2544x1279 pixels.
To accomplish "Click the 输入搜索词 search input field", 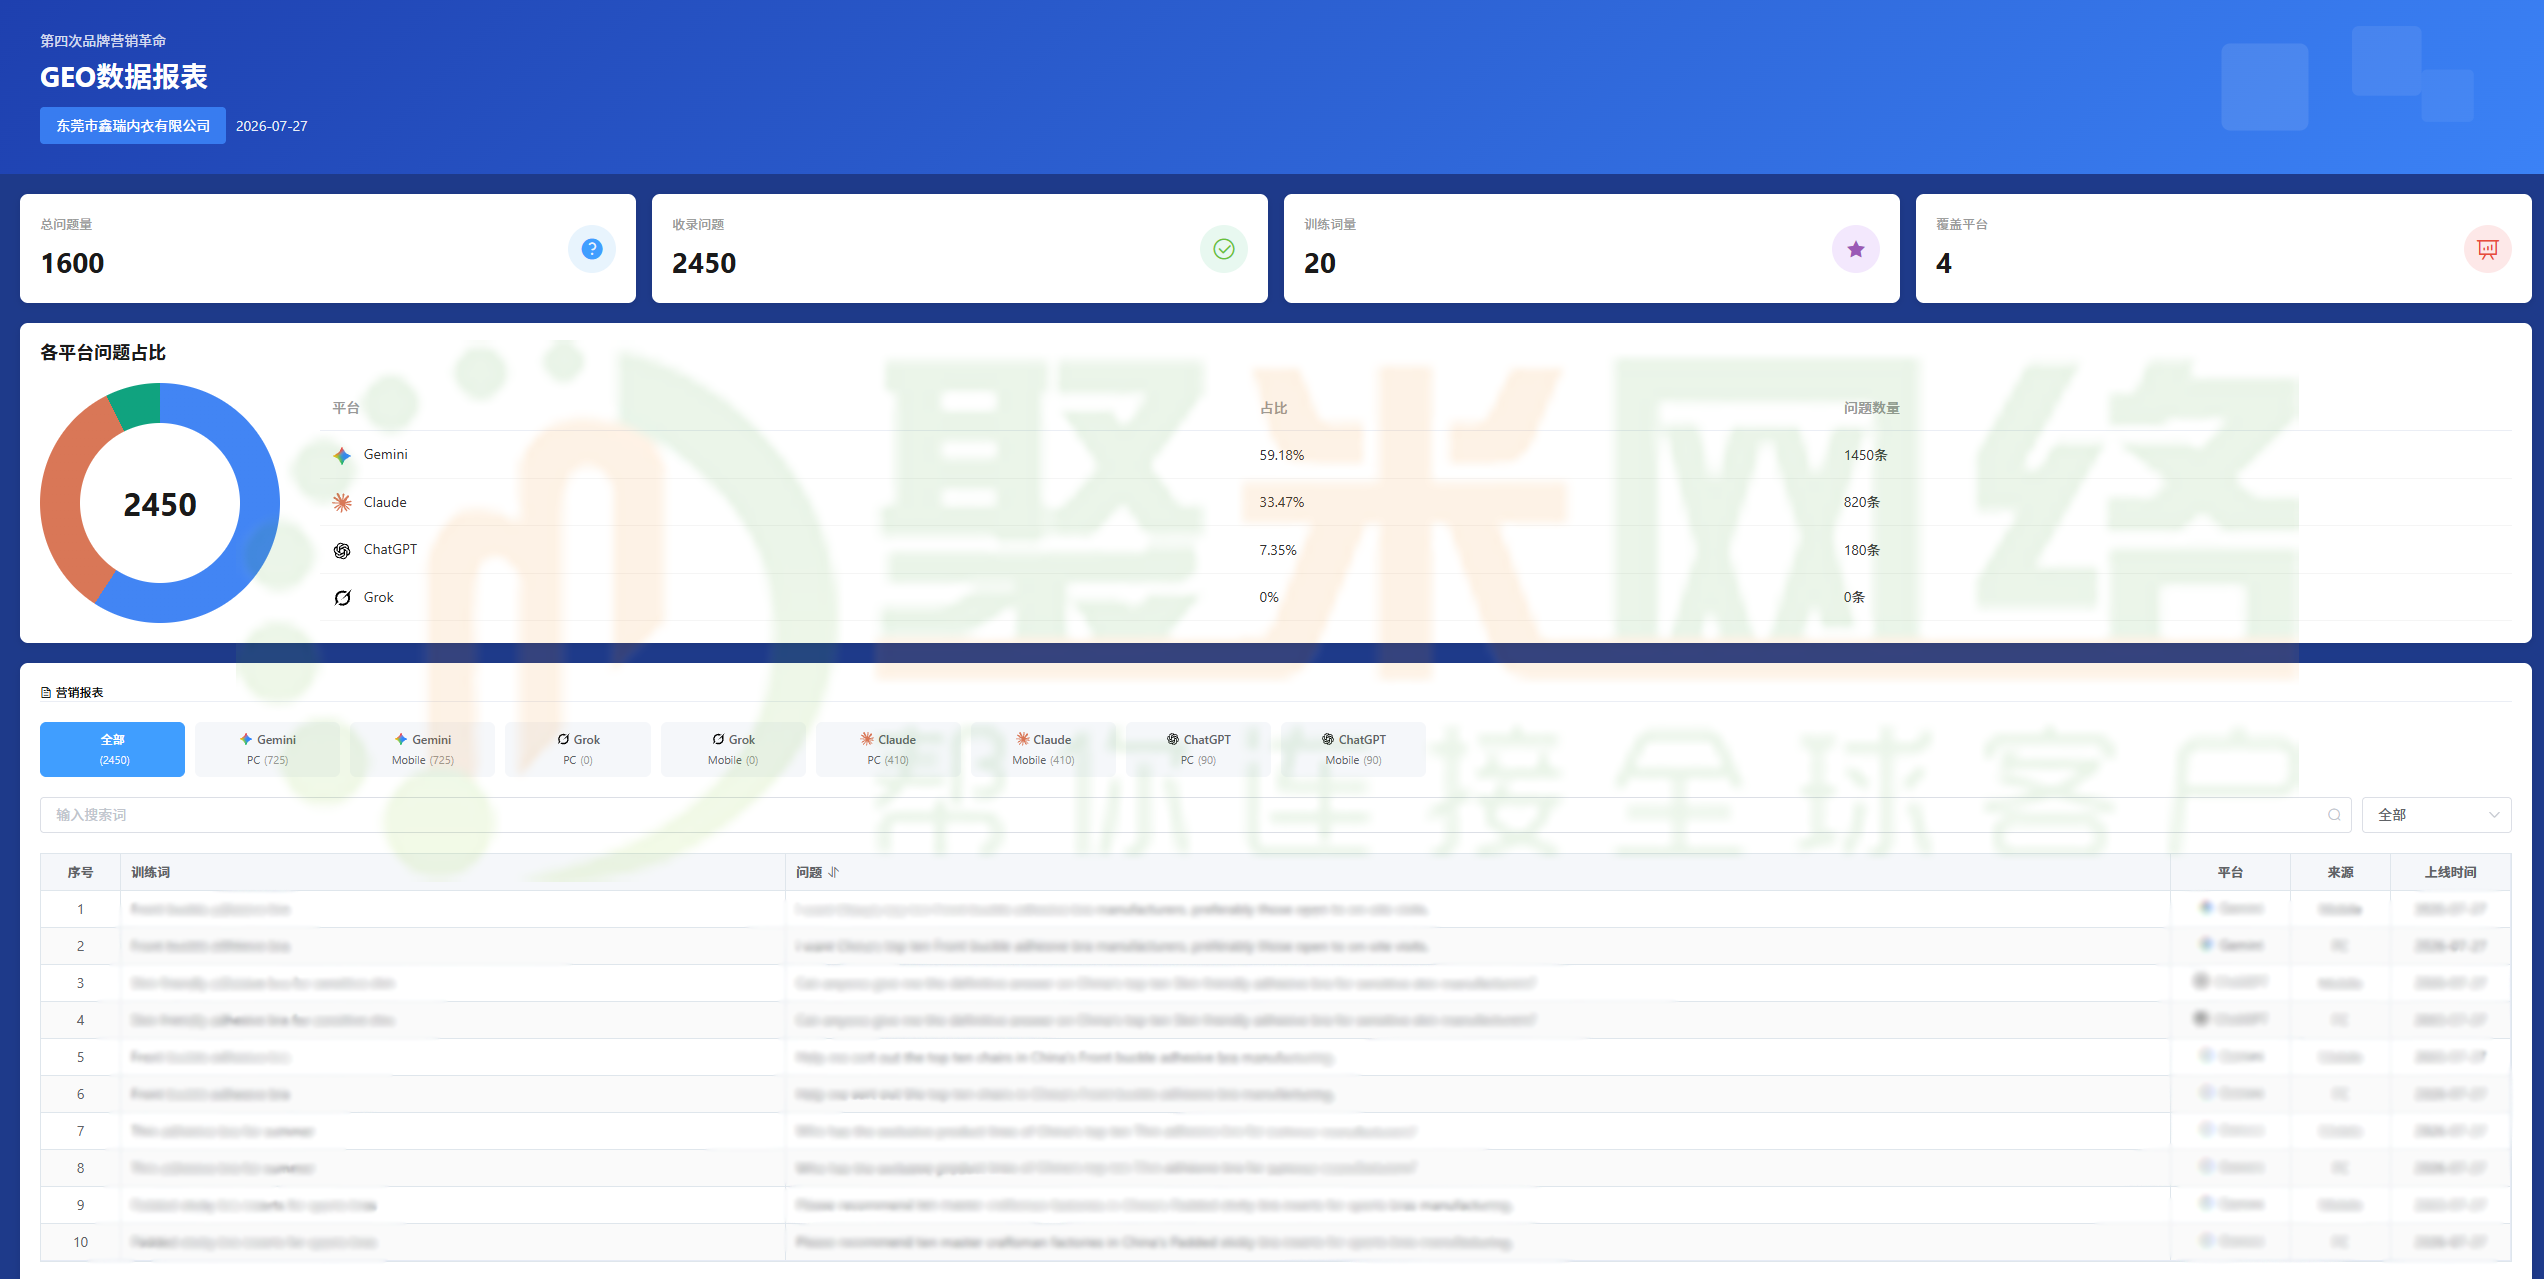I will point(1196,815).
